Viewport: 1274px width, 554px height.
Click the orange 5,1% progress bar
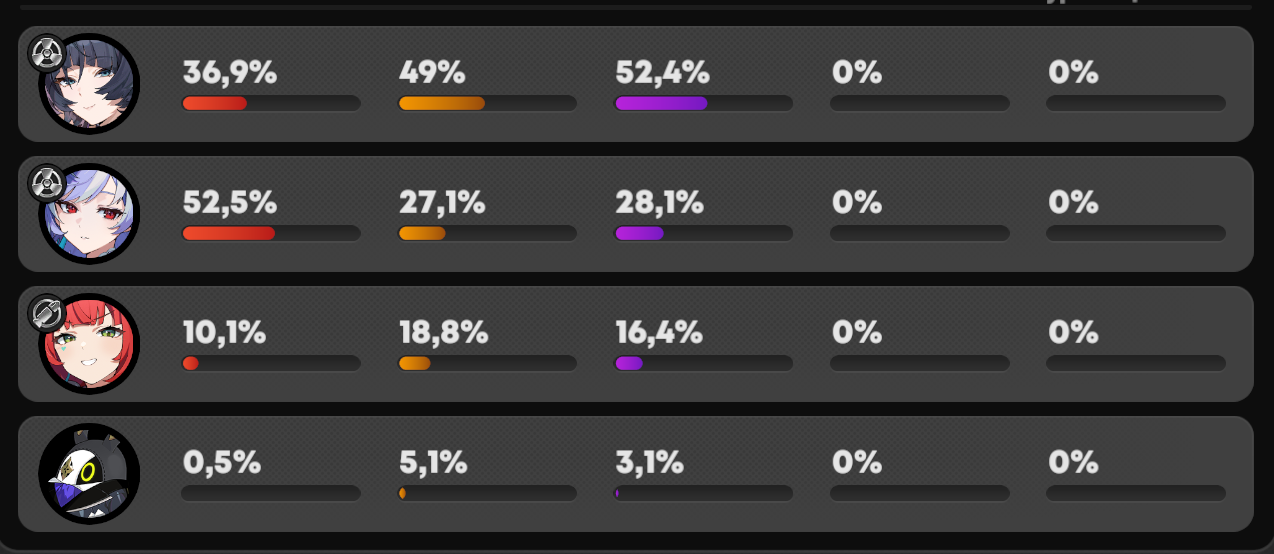pos(487,493)
